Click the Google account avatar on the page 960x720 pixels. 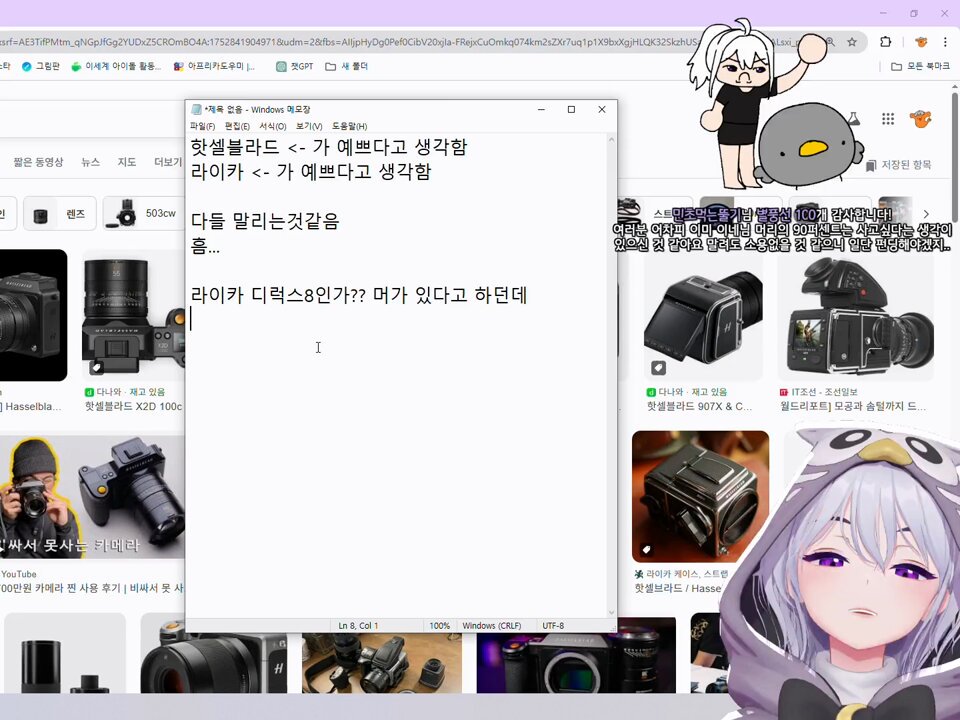coord(920,119)
